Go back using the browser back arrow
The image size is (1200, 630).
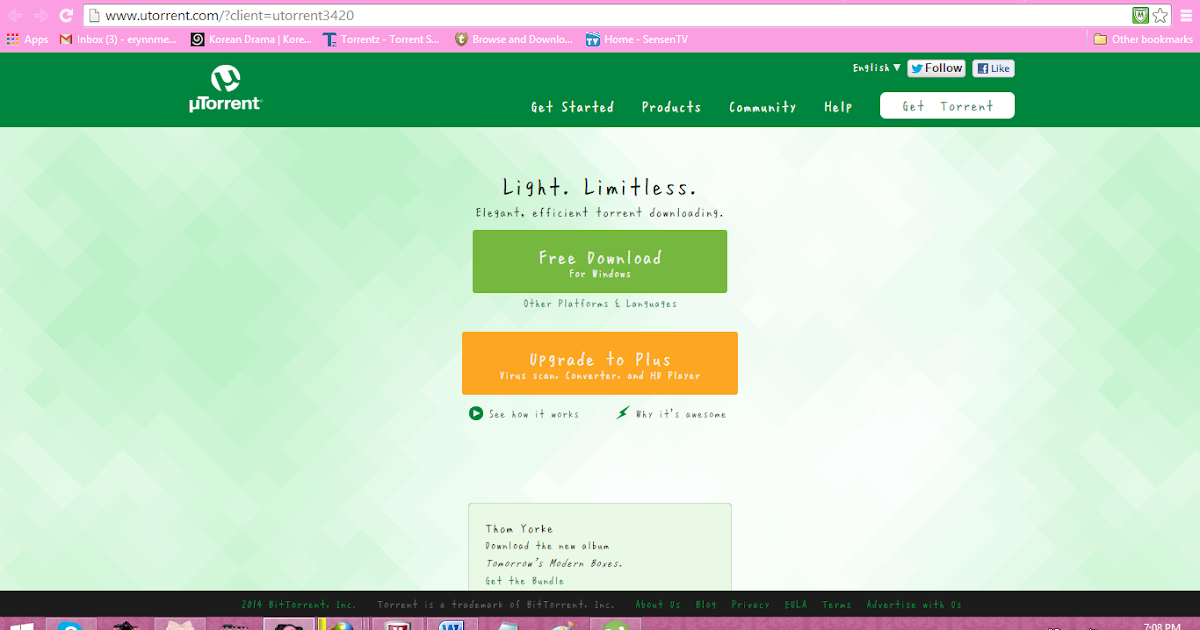click(16, 16)
